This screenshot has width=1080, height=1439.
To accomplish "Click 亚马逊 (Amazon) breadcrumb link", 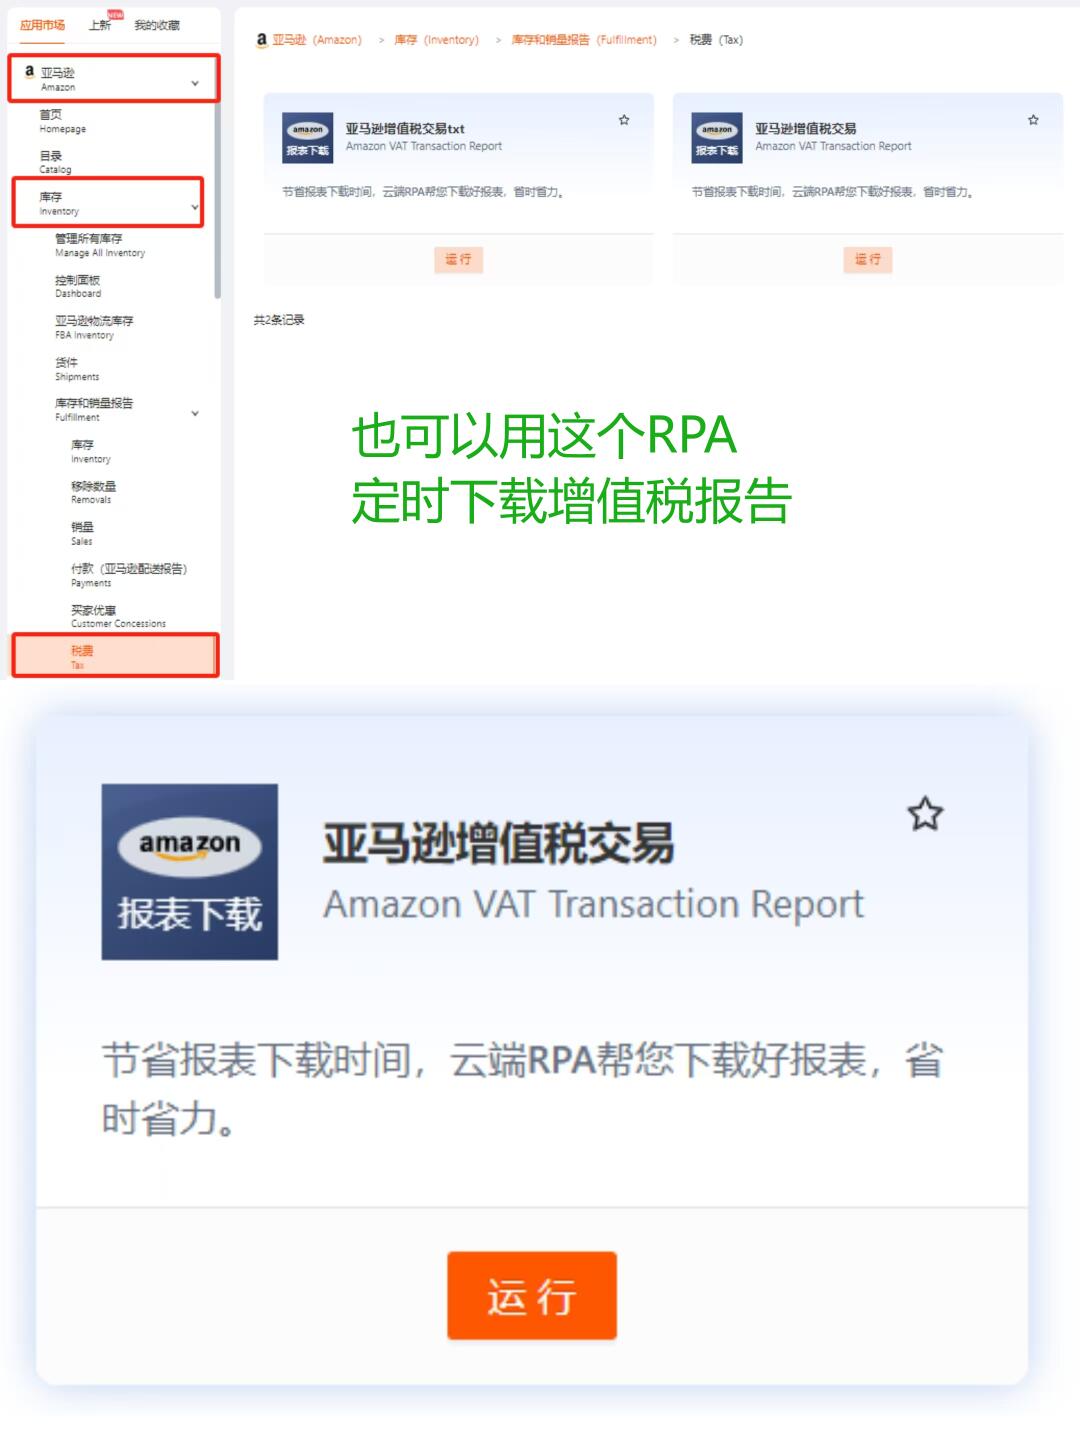I will (x=316, y=40).
